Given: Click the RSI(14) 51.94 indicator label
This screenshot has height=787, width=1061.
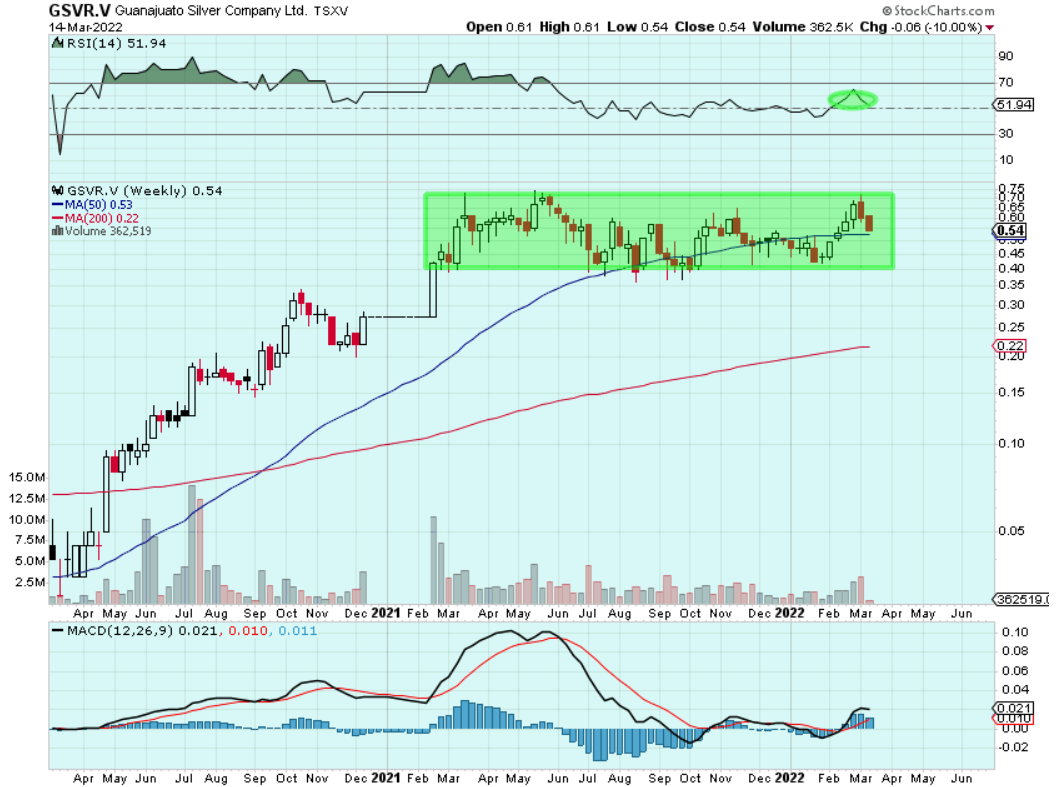Looking at the screenshot, I should click(116, 43).
